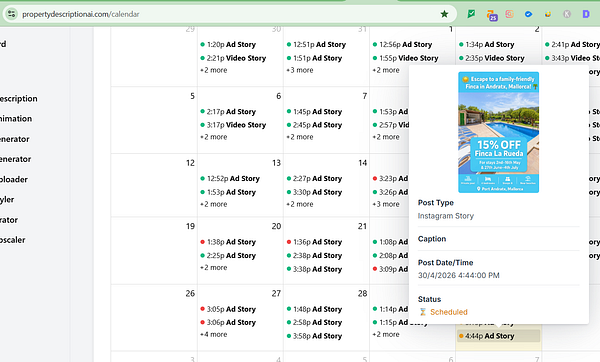Screen dimensions: 600x362
Task: Click the pink square extension icon
Action: (509, 14)
